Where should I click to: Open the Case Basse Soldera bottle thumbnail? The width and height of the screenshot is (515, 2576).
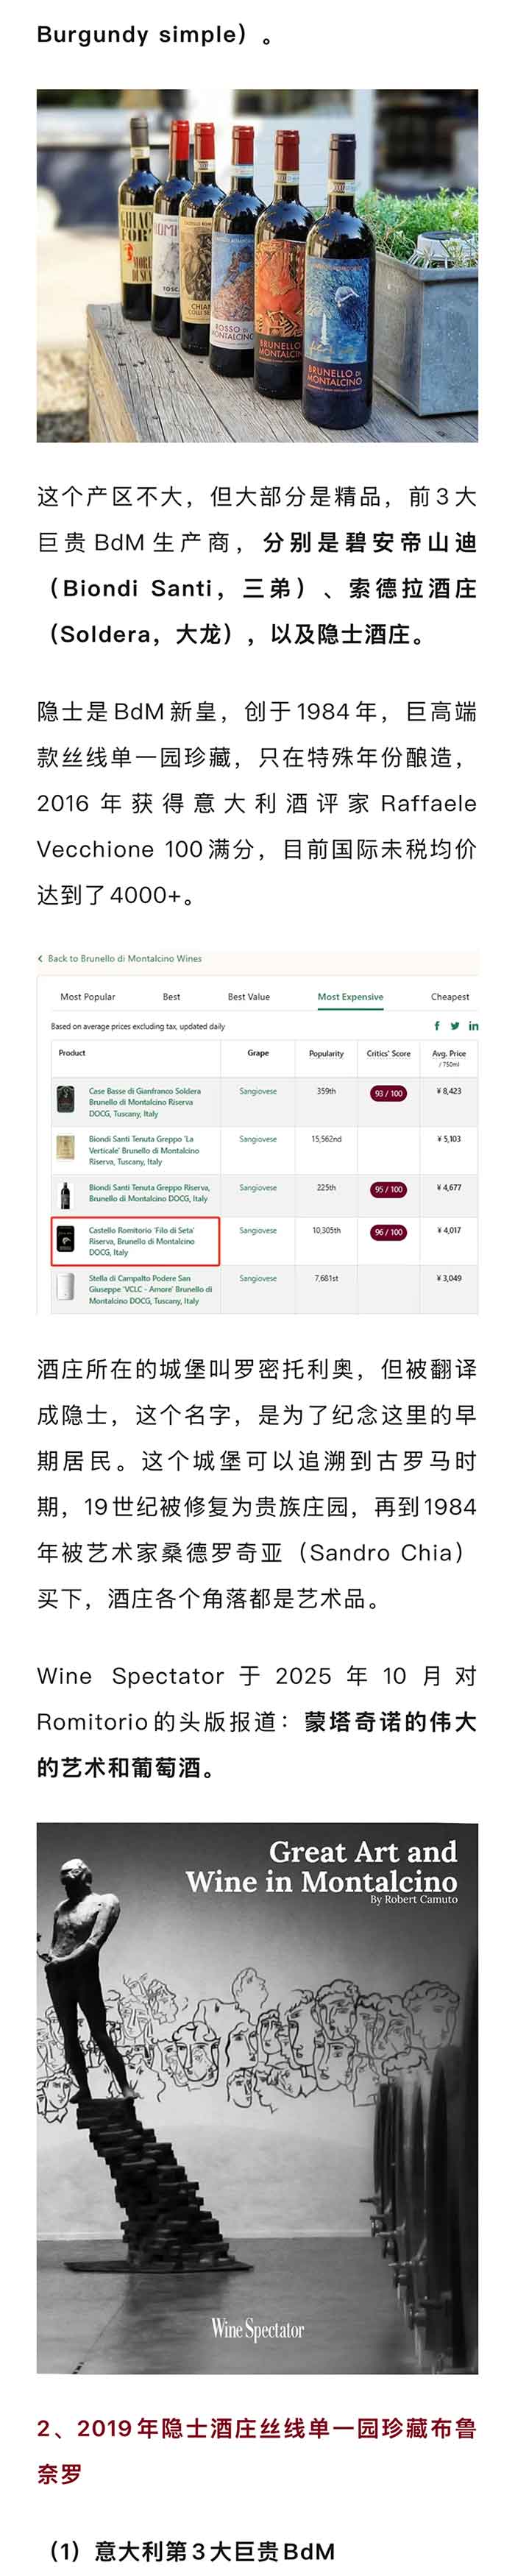pos(65,1101)
